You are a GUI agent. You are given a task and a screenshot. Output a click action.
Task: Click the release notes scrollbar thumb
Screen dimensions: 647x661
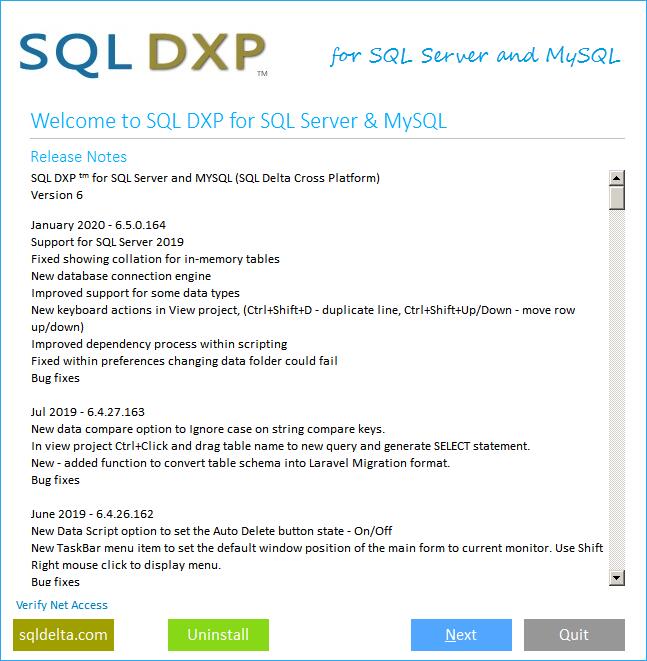pyautogui.click(x=617, y=198)
